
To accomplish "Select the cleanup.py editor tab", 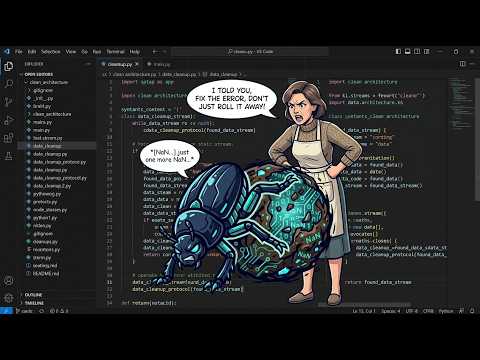I will pos(120,64).
